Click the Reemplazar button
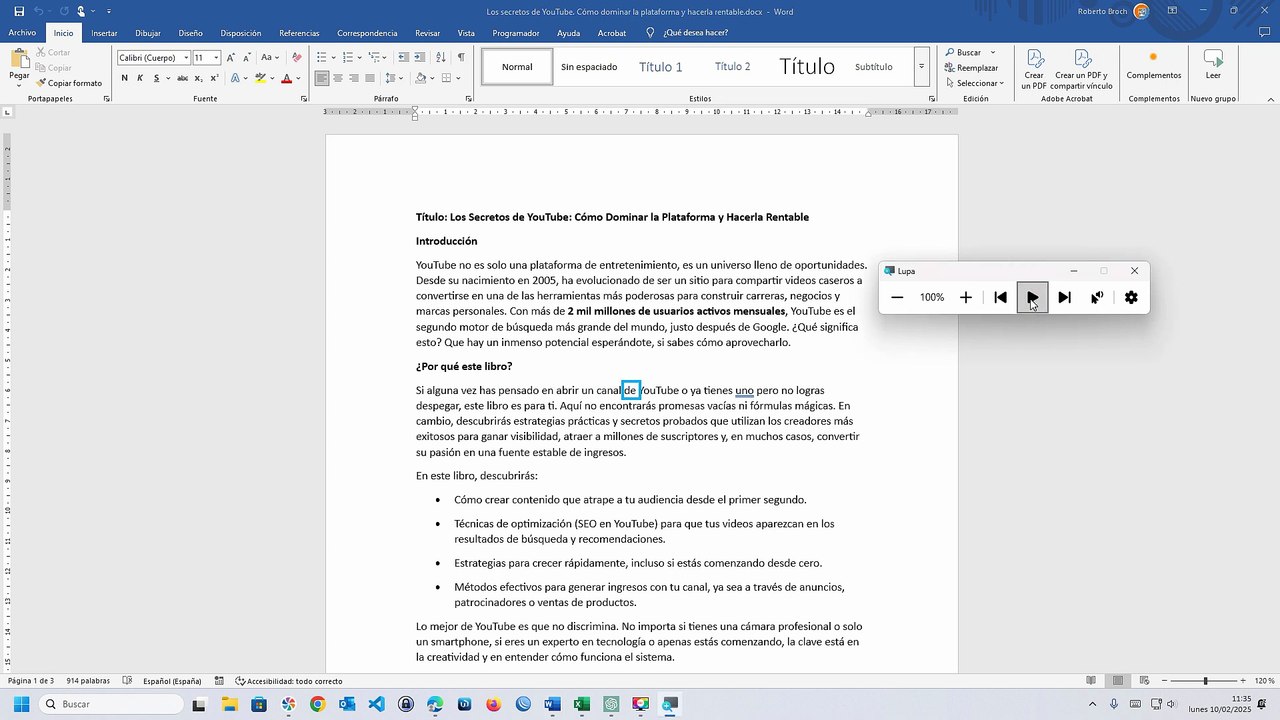 [971, 68]
